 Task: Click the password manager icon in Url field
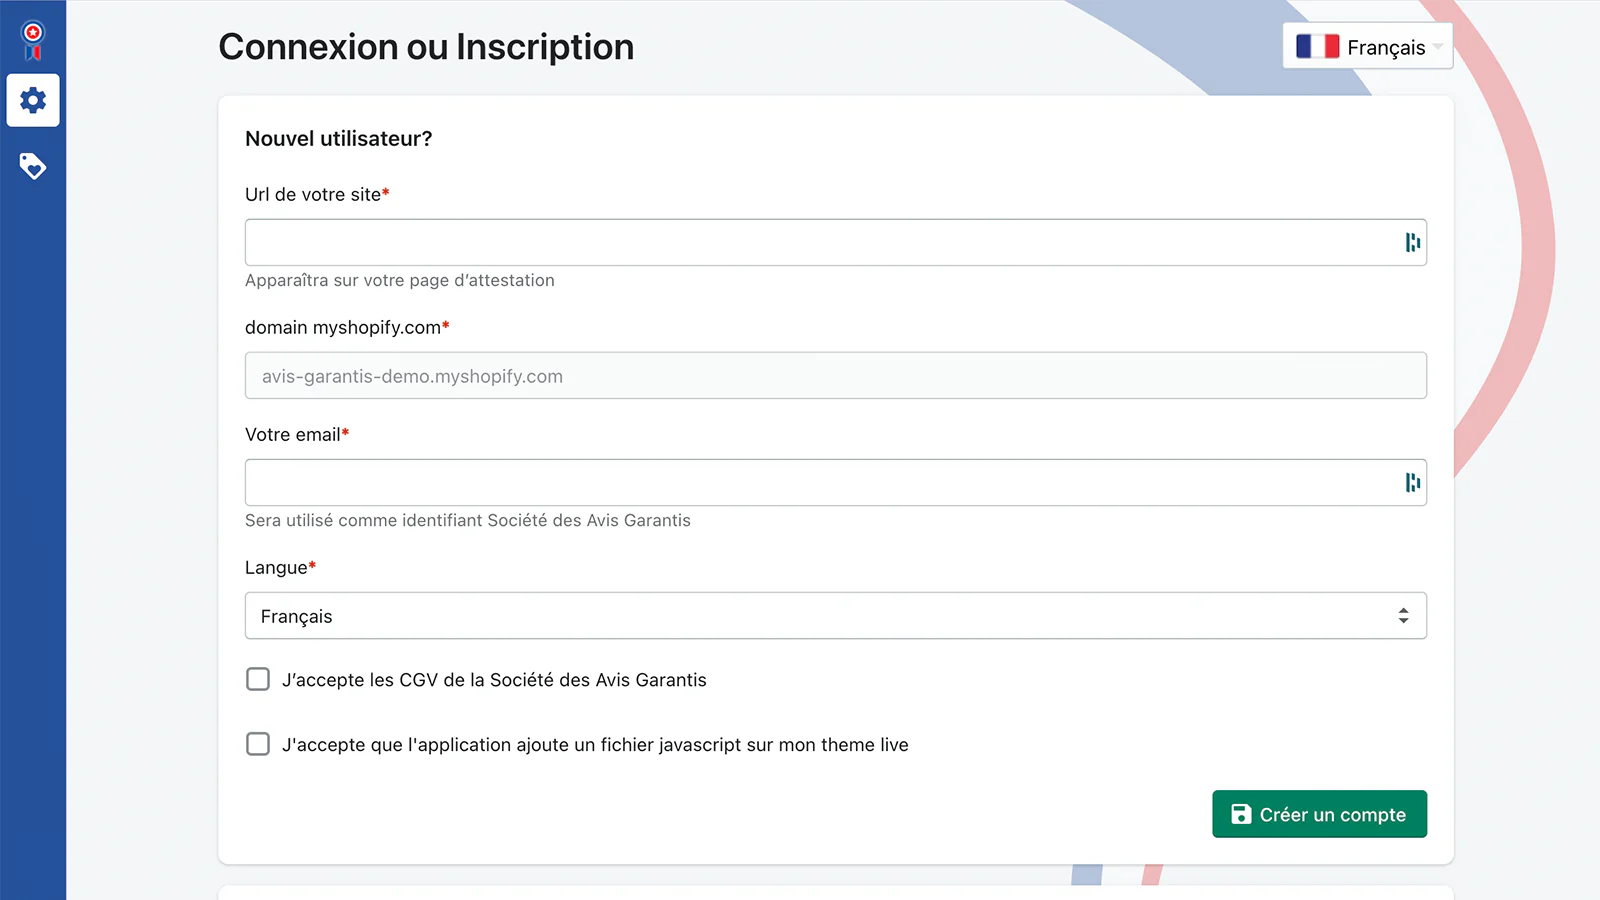1412,242
